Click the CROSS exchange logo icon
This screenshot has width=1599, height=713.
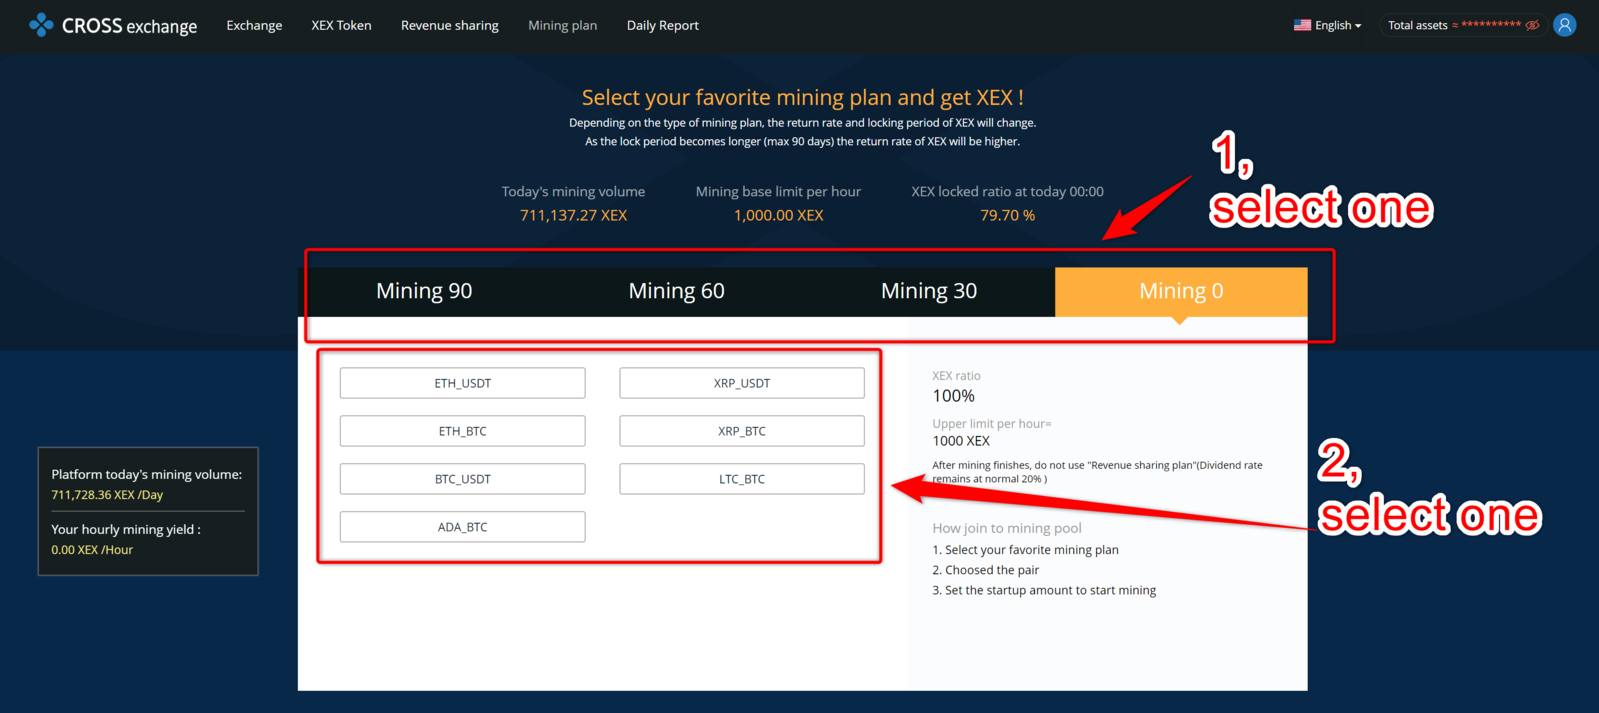41,25
